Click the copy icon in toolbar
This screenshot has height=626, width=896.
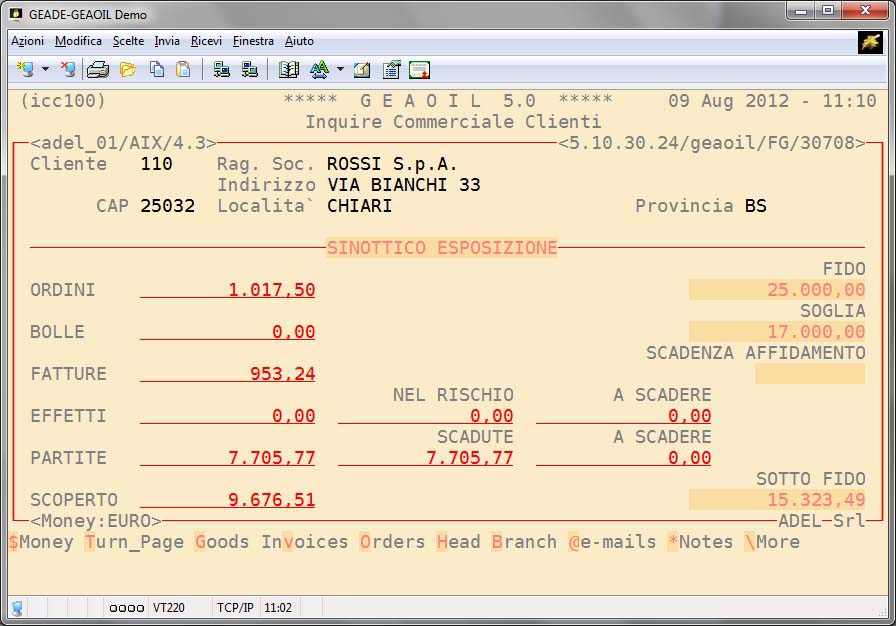click(x=157, y=69)
